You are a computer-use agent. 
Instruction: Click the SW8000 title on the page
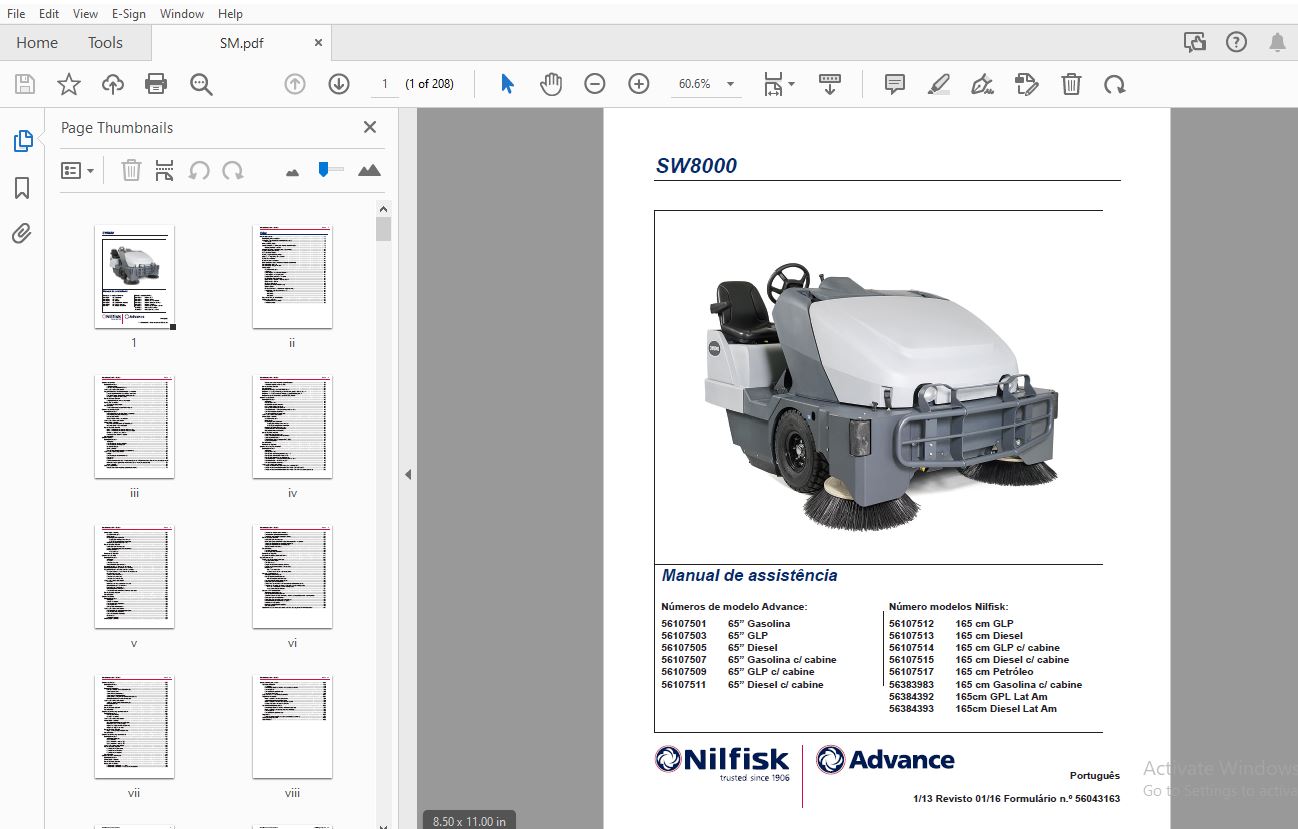pyautogui.click(x=696, y=166)
